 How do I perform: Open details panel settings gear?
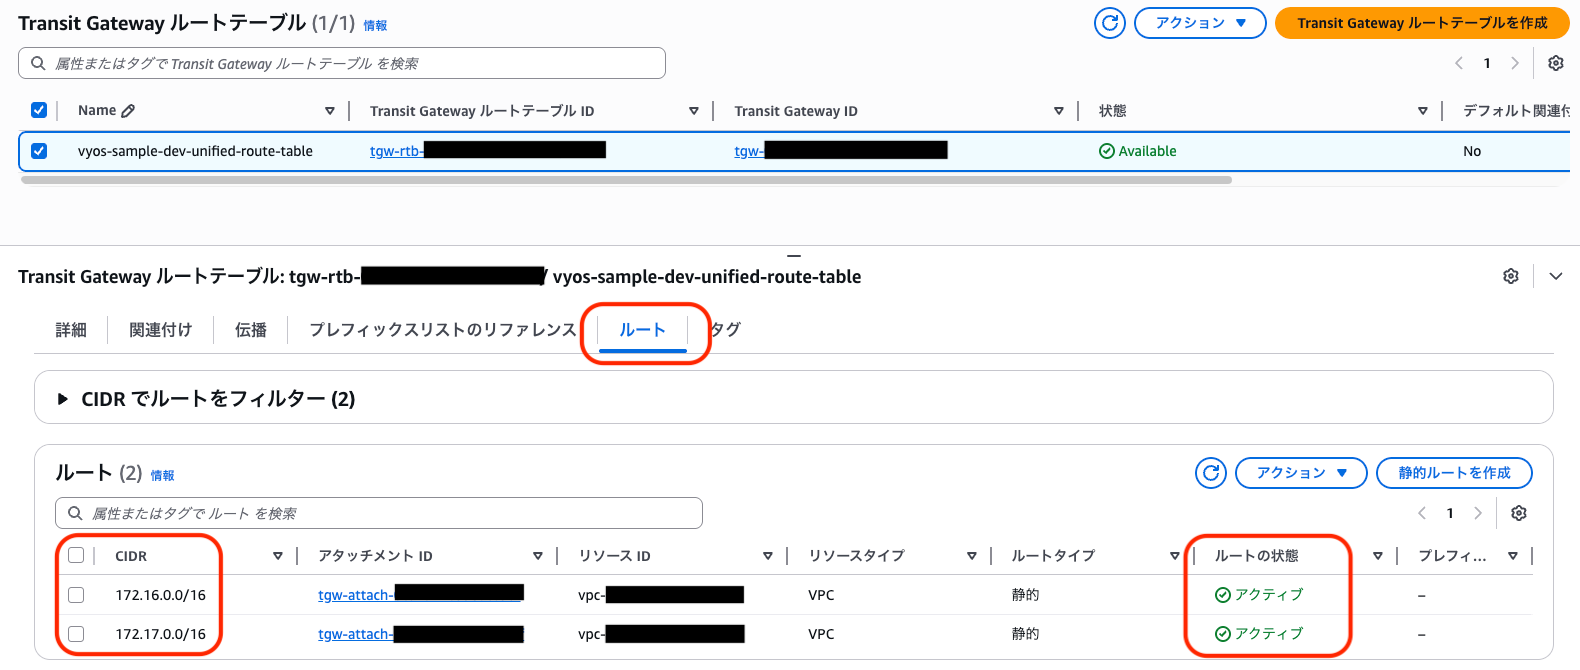click(1511, 276)
